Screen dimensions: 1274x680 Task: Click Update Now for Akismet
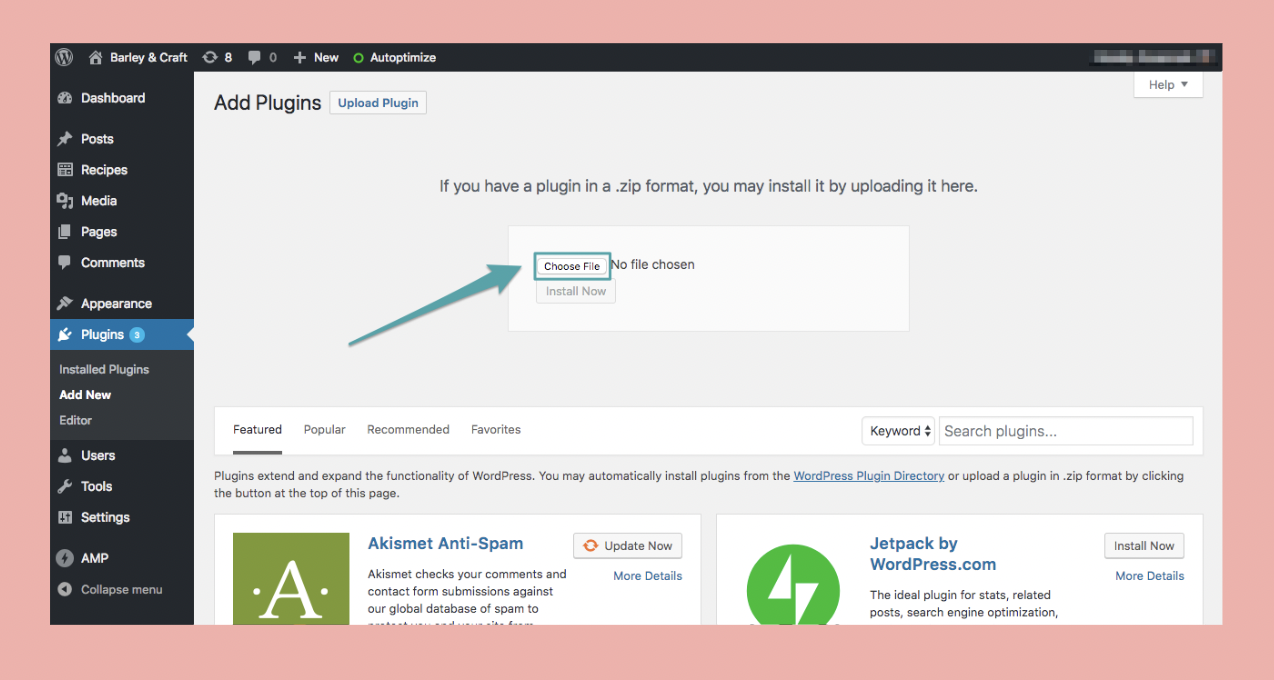click(x=628, y=546)
